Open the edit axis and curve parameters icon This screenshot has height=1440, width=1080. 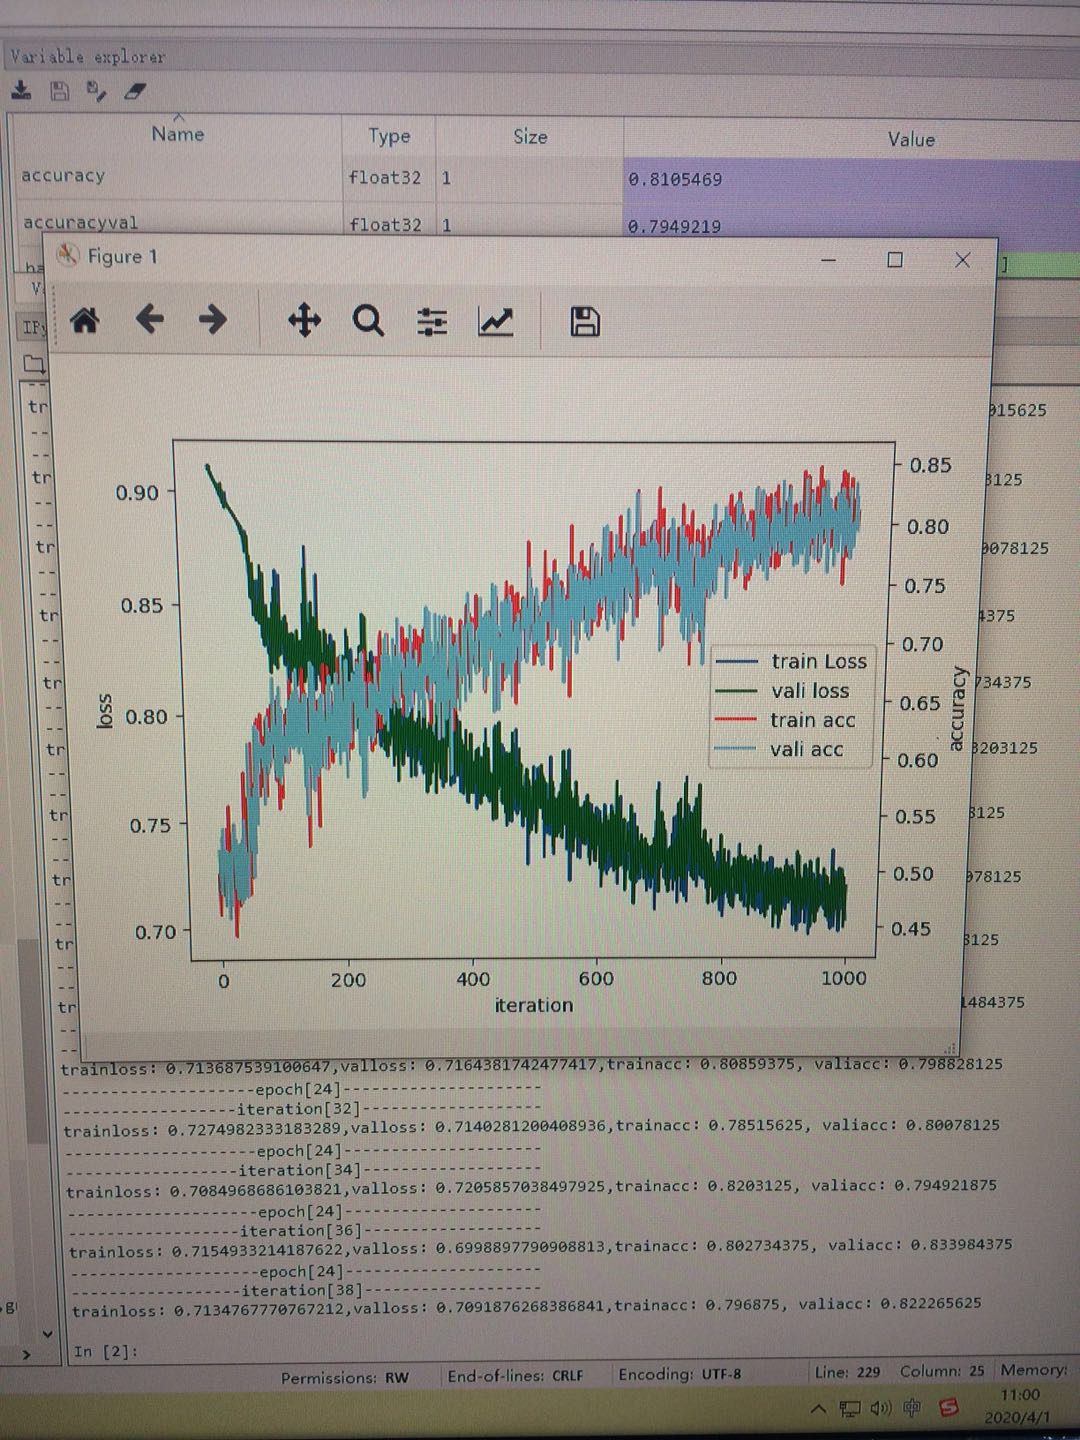[x=497, y=320]
